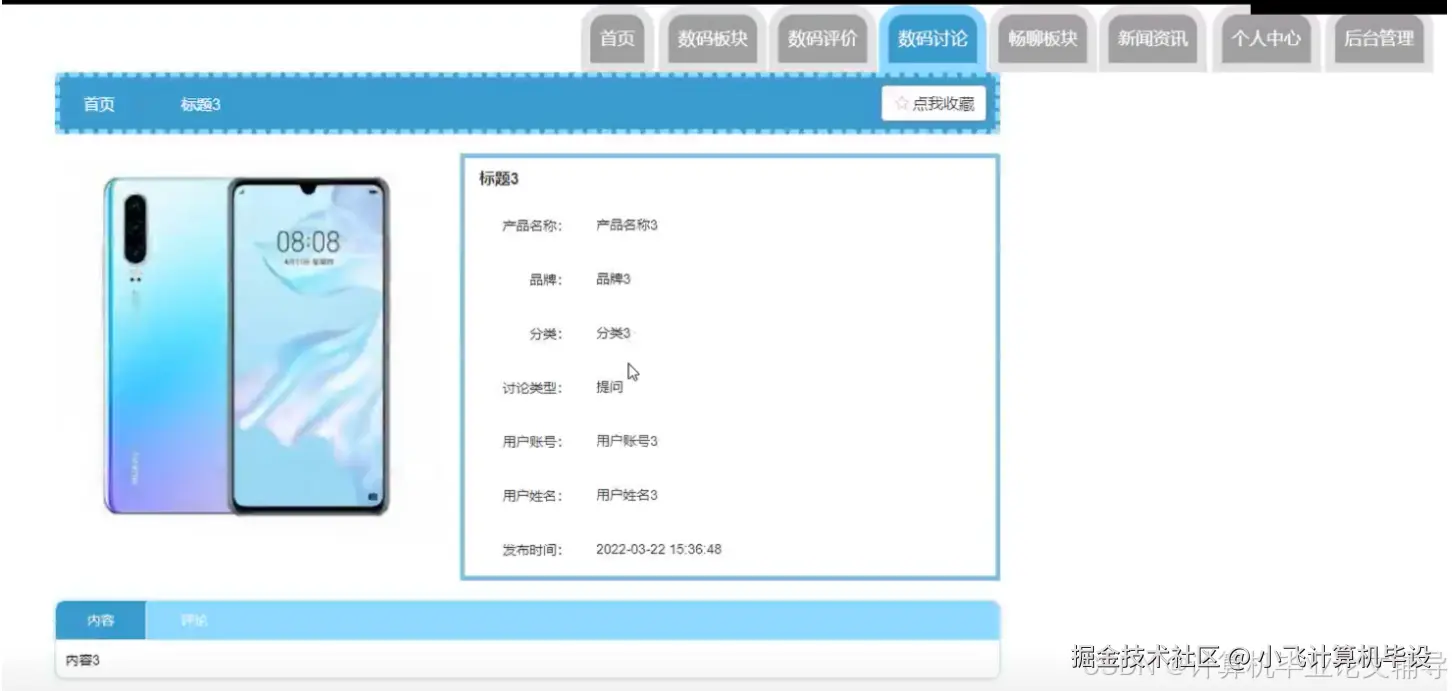This screenshot has height=691, width=1452.
Task: Switch to the 内容 content tab
Action: tap(98, 619)
